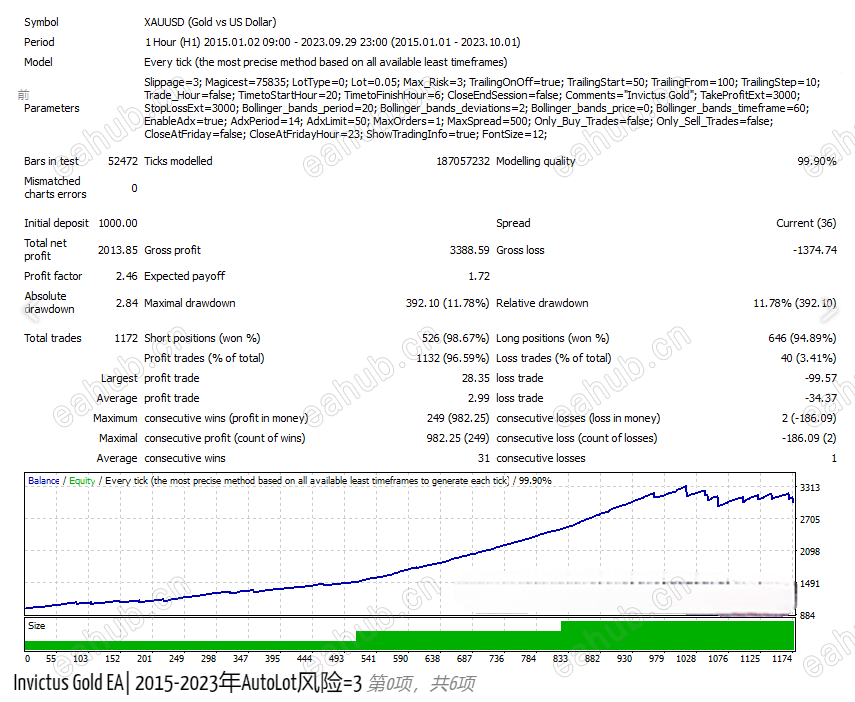Click the 'Equity' legend label in chart

point(82,481)
